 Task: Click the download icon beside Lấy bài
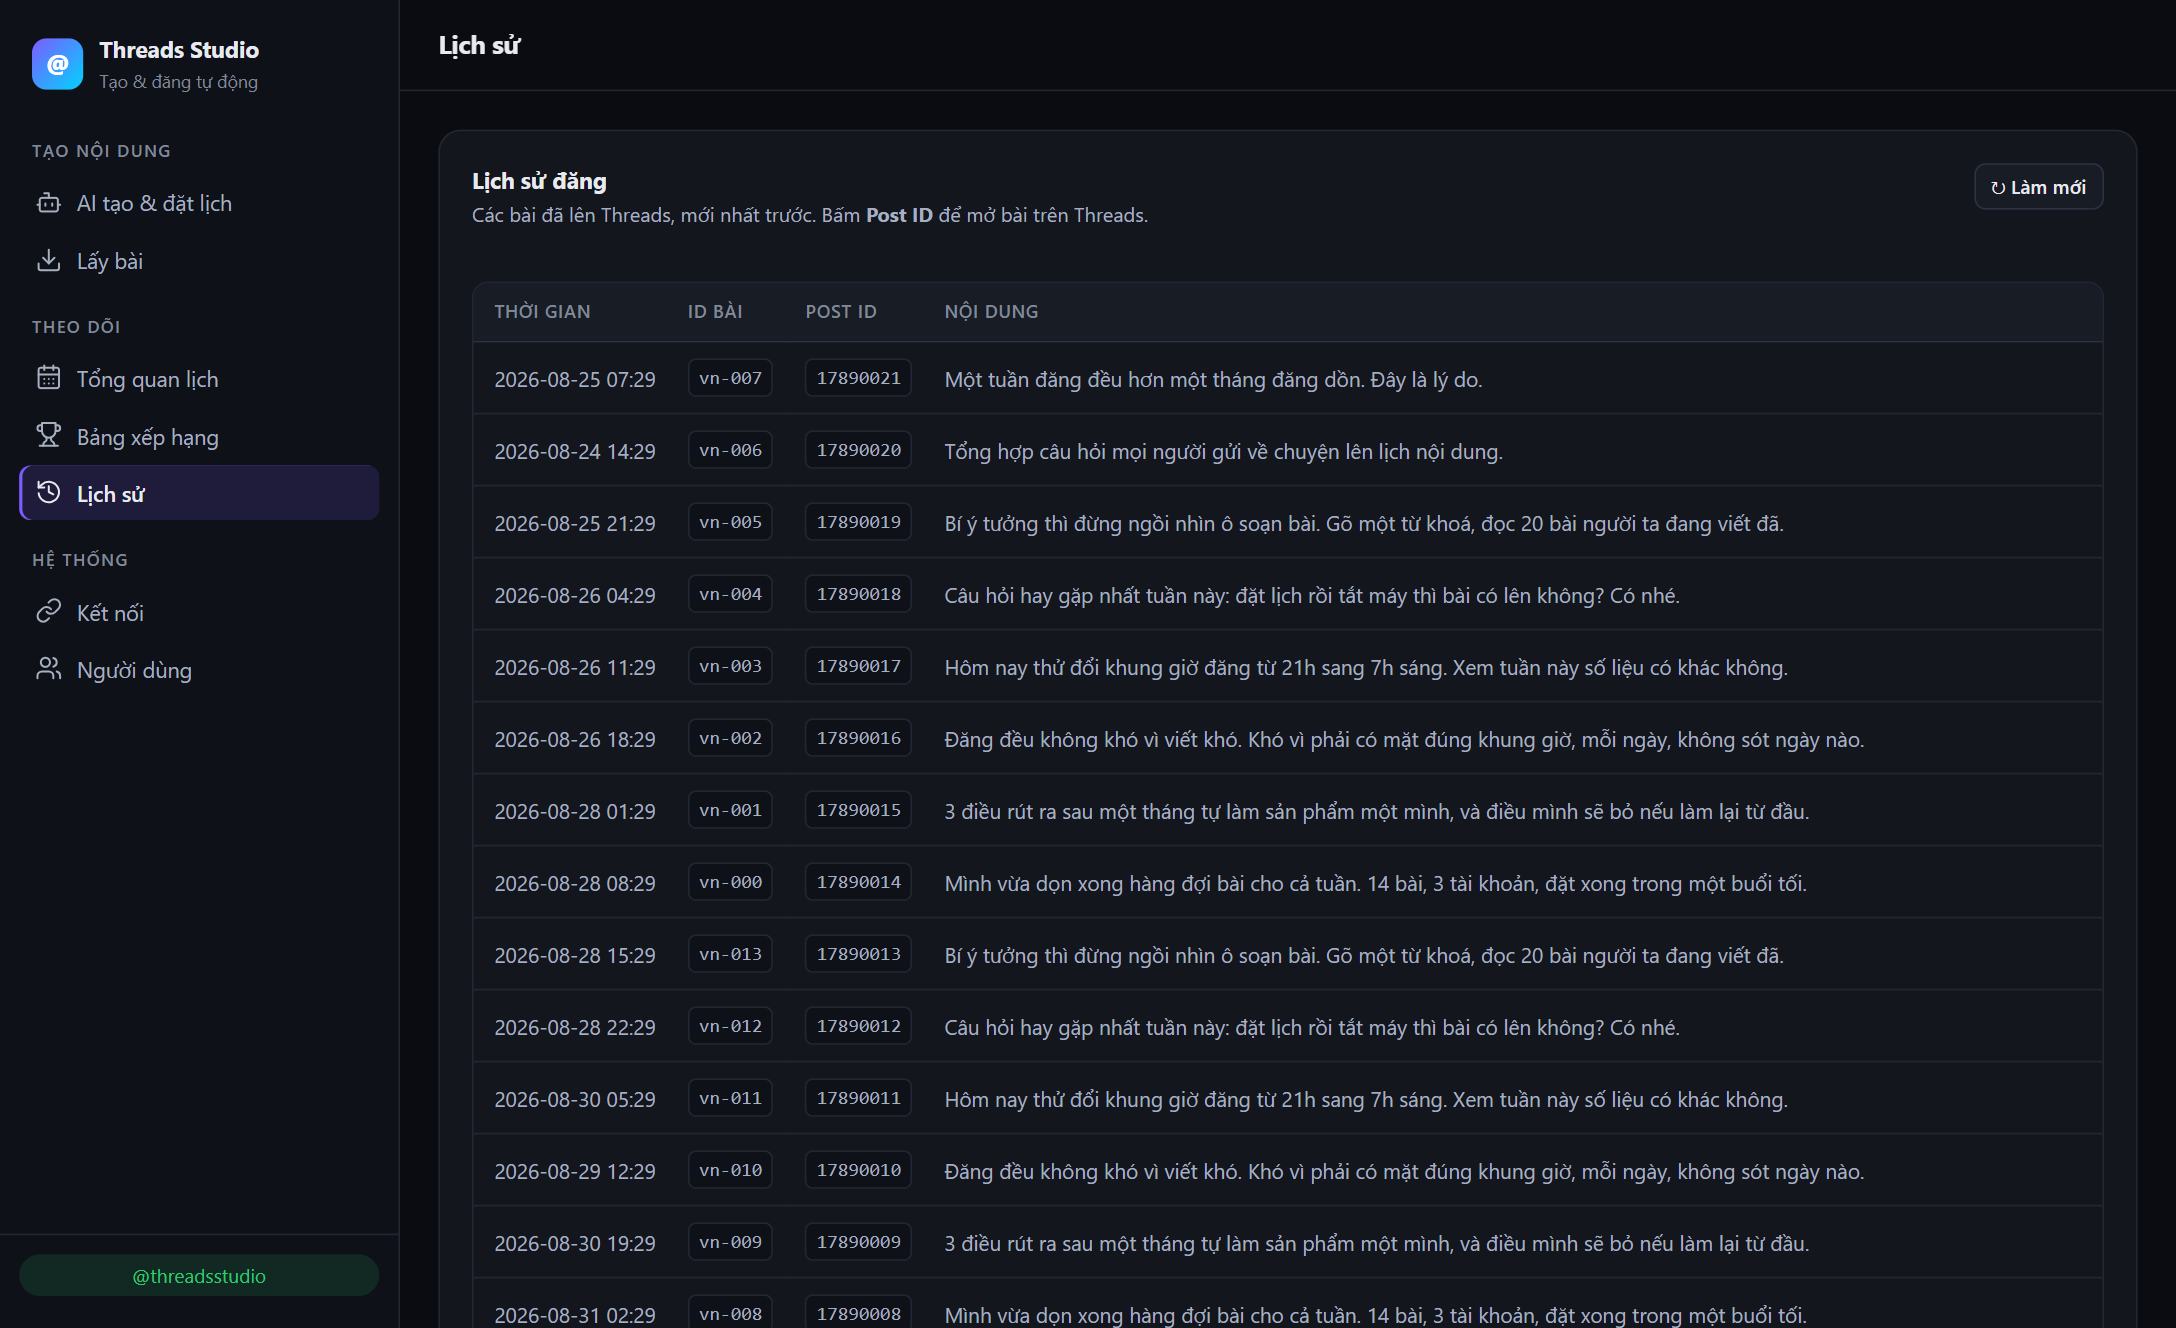tap(48, 261)
